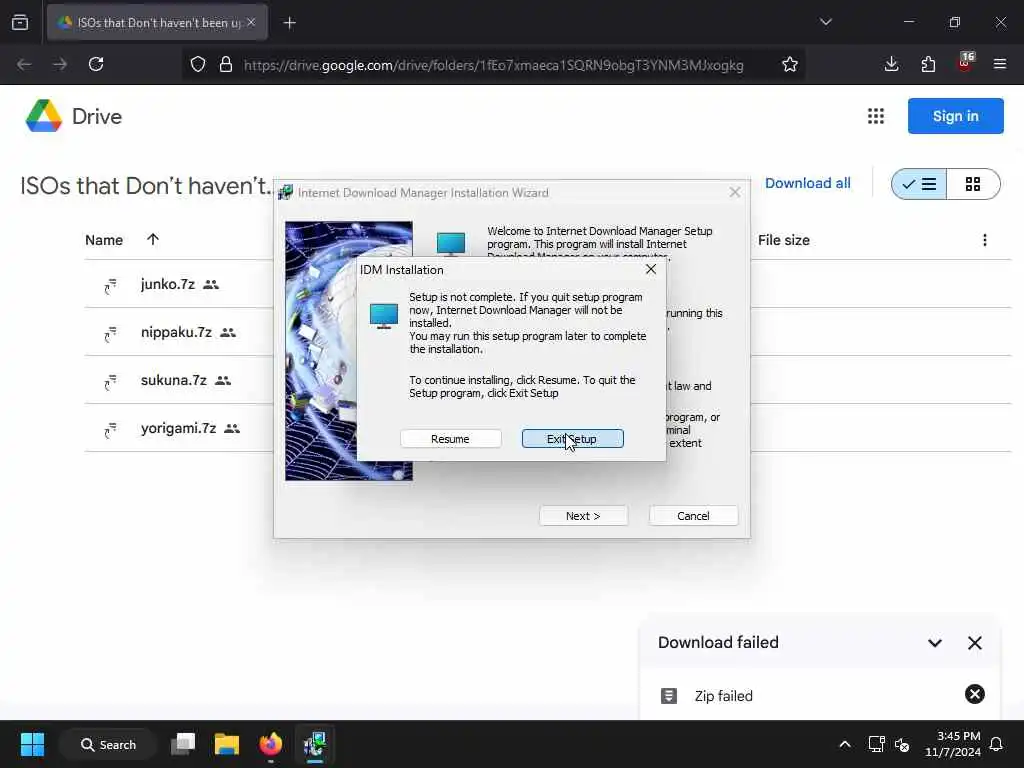Open Task View on taskbar
Viewport: 1024px width, 768px height.
coord(183,744)
